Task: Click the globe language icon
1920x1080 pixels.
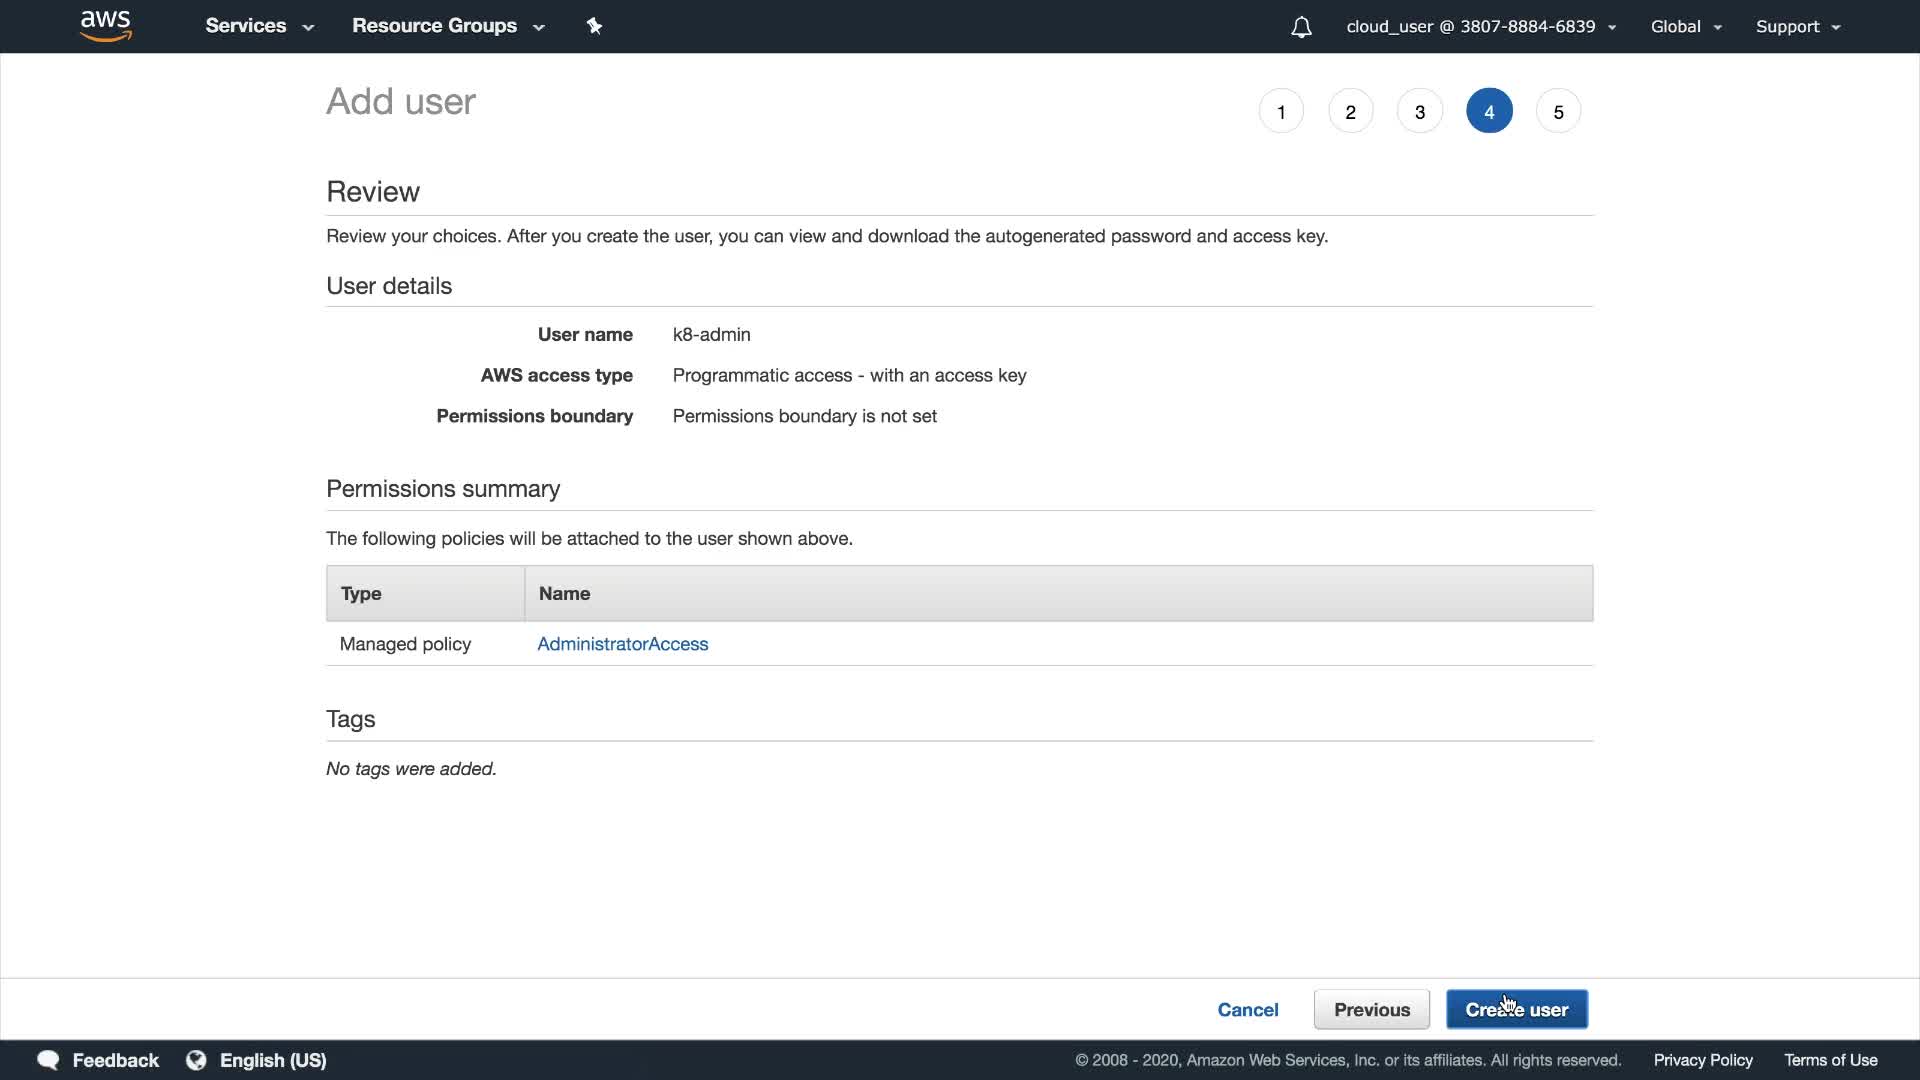Action: click(x=196, y=1060)
